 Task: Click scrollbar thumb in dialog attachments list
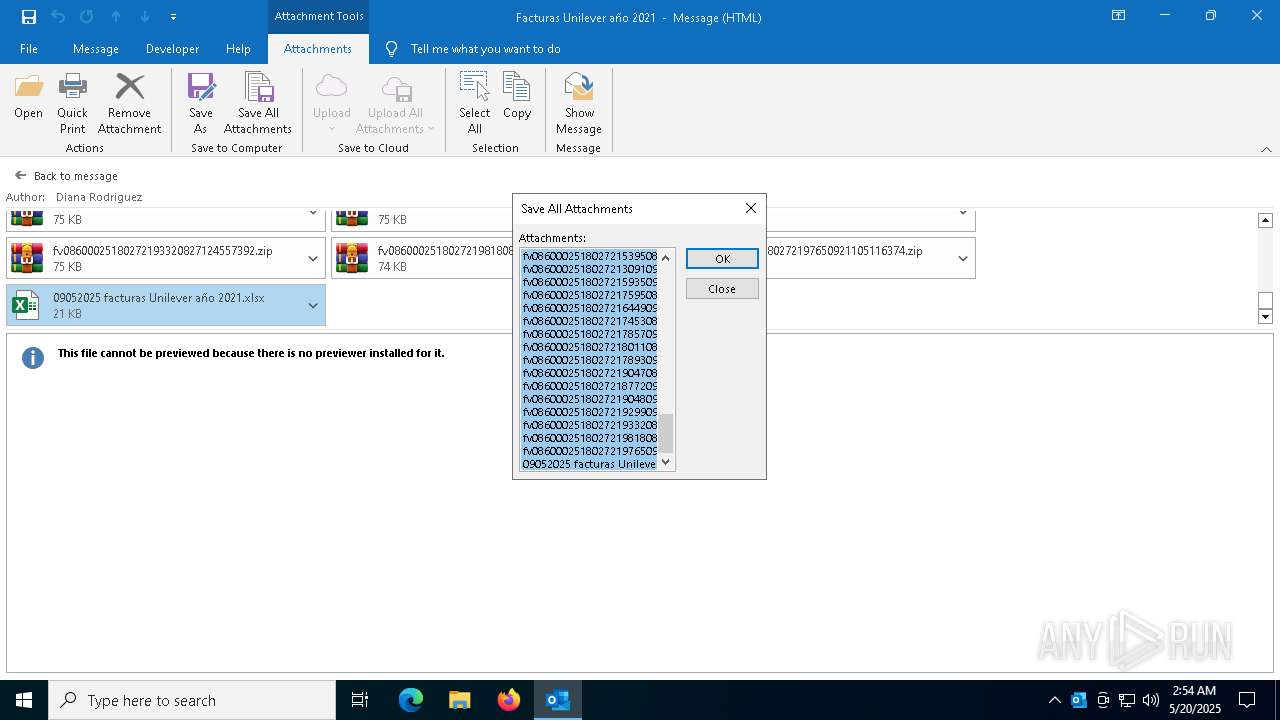coord(666,433)
